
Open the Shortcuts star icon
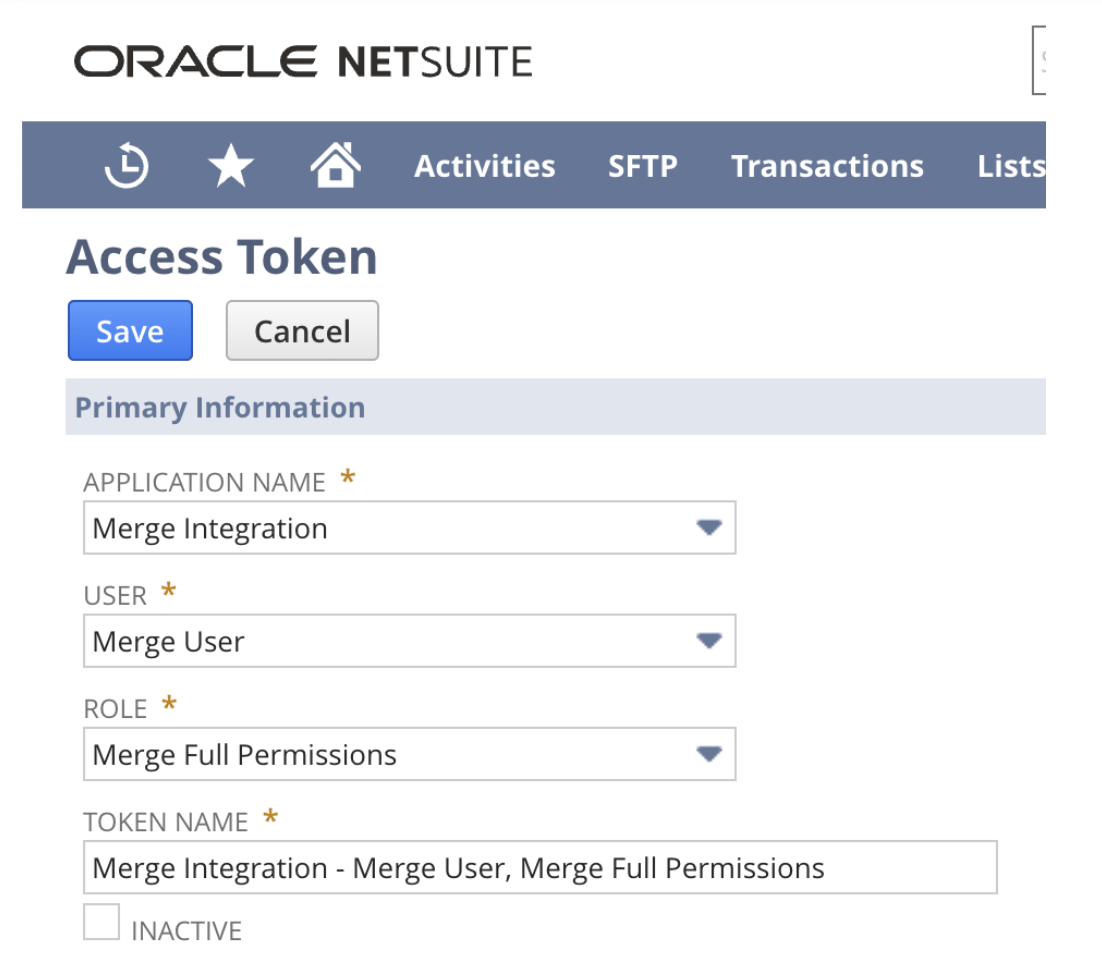pyautogui.click(x=231, y=166)
